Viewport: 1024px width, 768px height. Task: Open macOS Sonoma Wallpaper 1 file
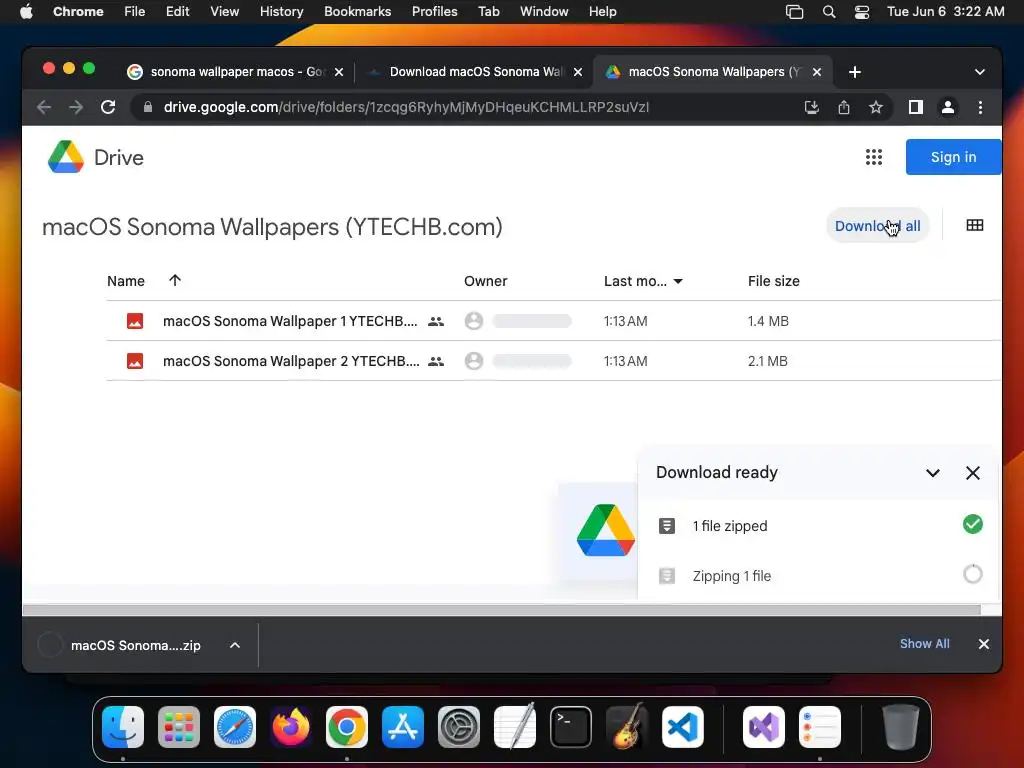pos(290,321)
